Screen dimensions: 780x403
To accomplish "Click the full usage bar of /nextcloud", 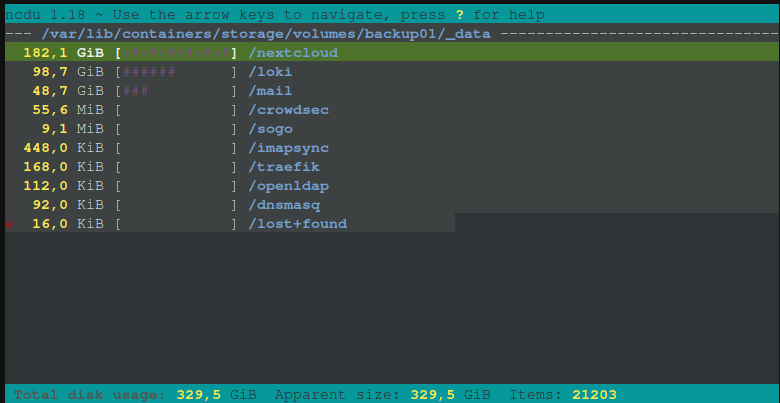I will pos(176,52).
